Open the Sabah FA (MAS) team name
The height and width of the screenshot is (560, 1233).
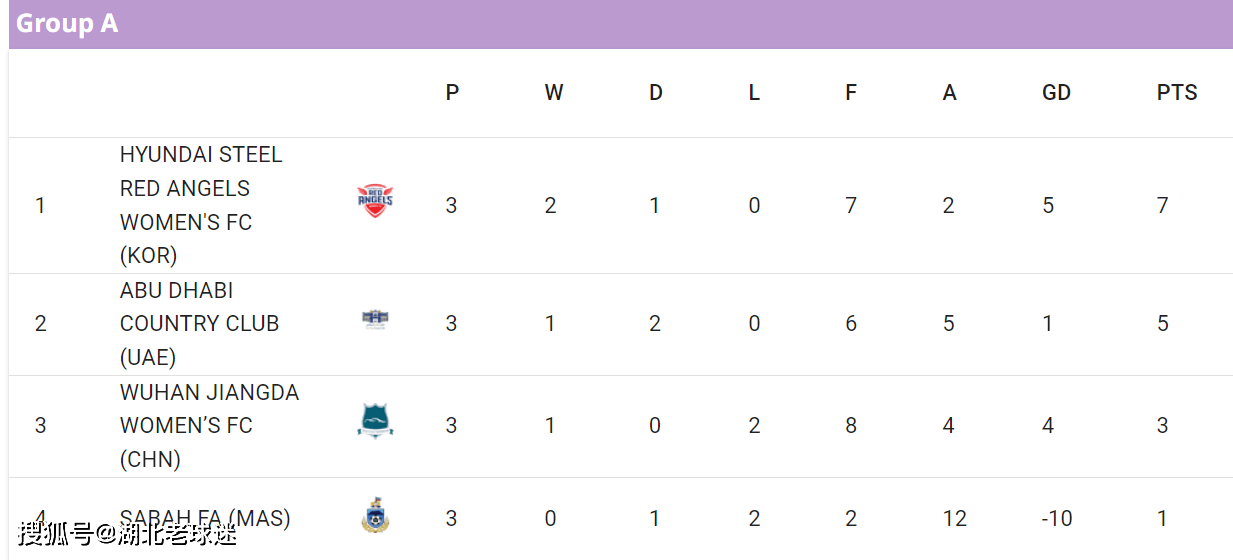[205, 518]
